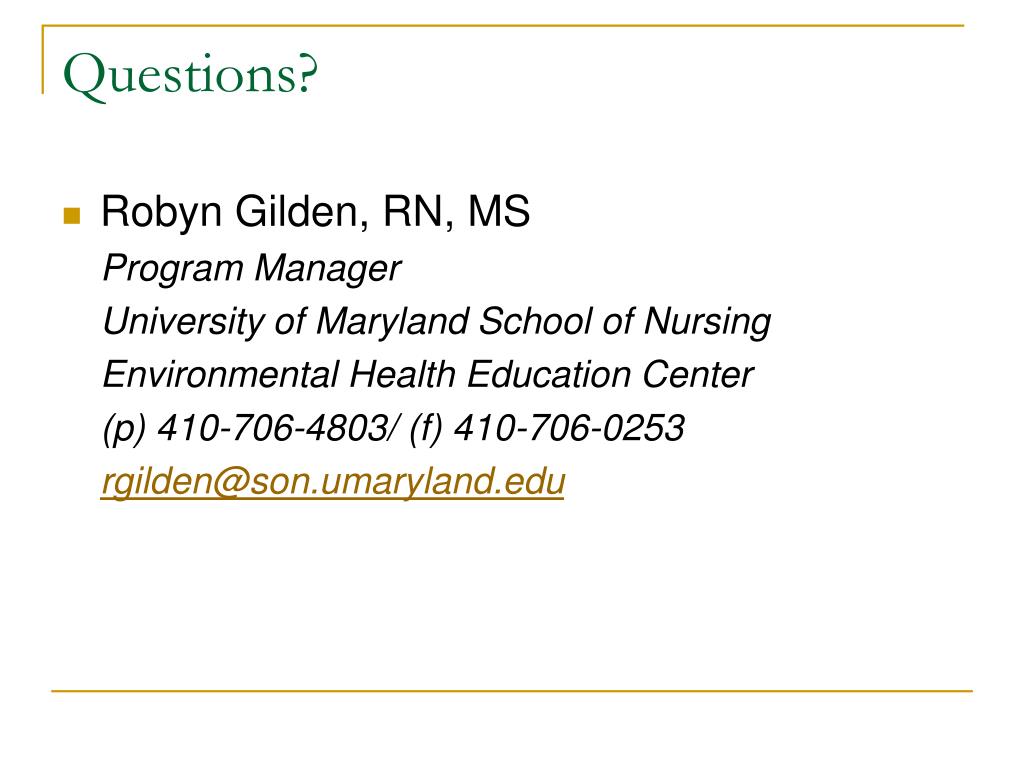Select the 'Questions?' slide title

190,75
